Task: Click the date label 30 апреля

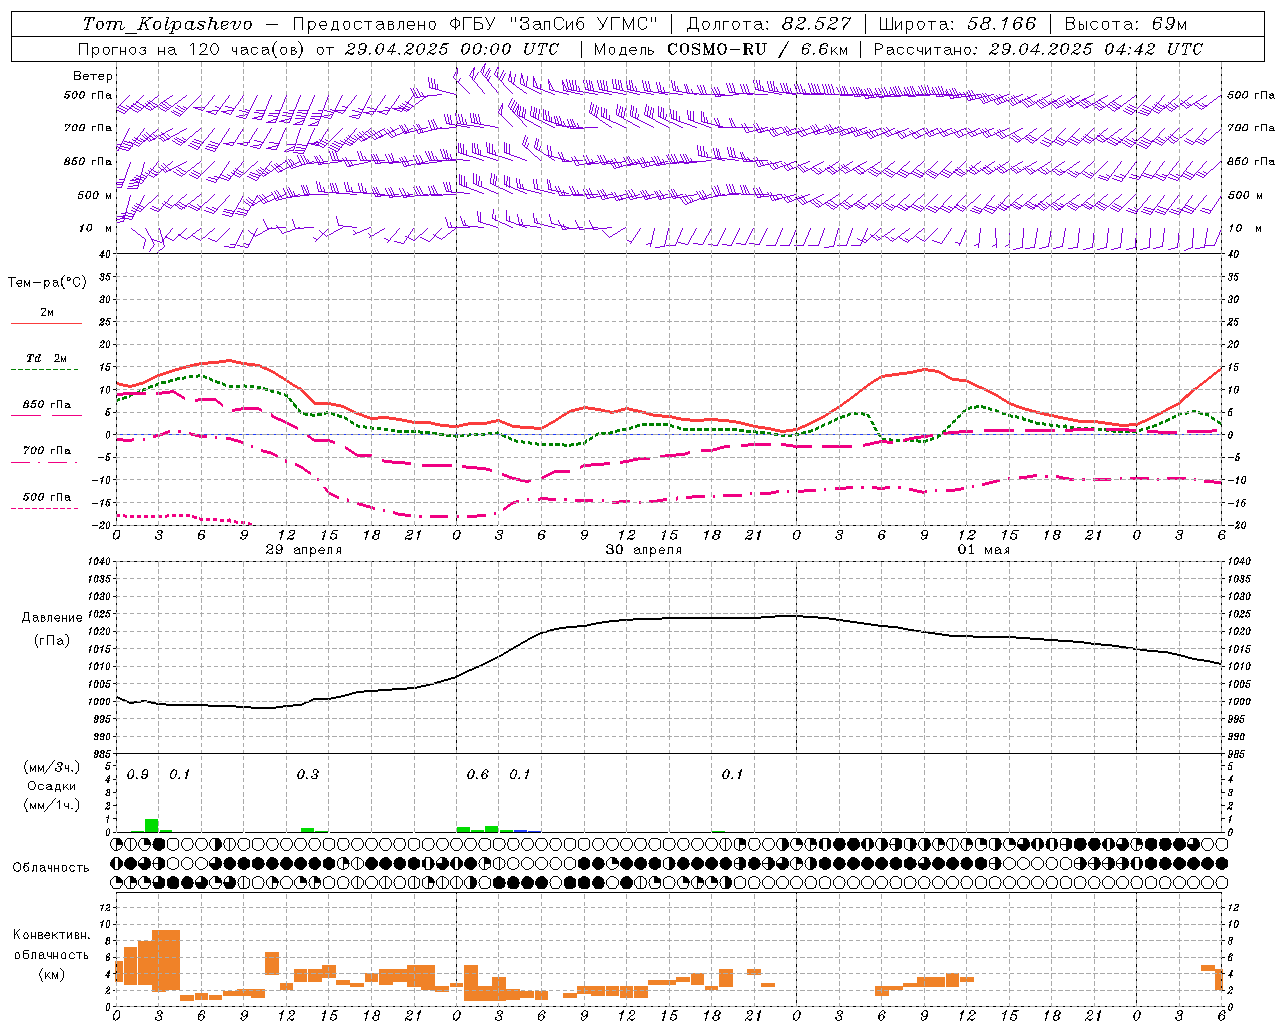Action: point(644,550)
